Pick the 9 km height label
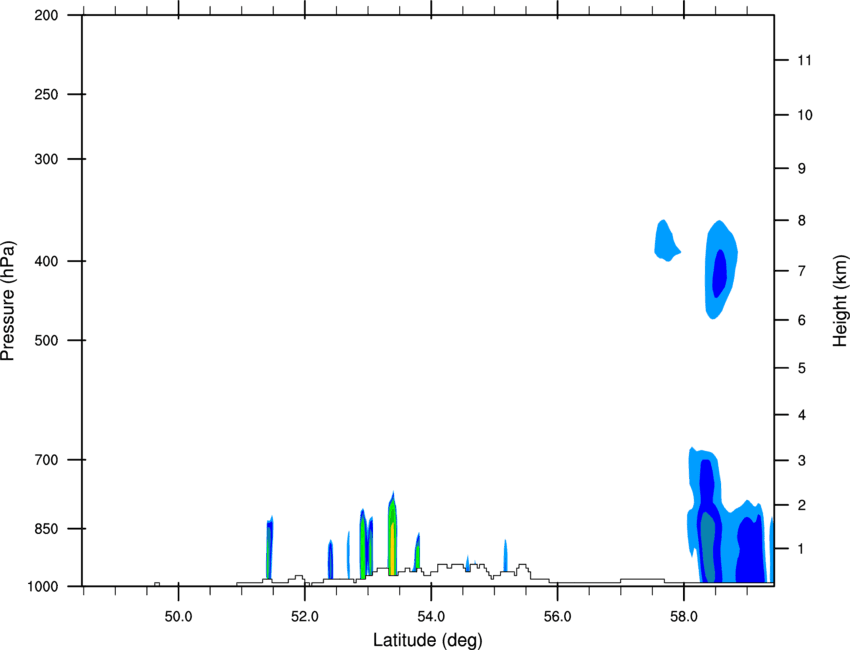850x650 pixels. click(x=802, y=169)
